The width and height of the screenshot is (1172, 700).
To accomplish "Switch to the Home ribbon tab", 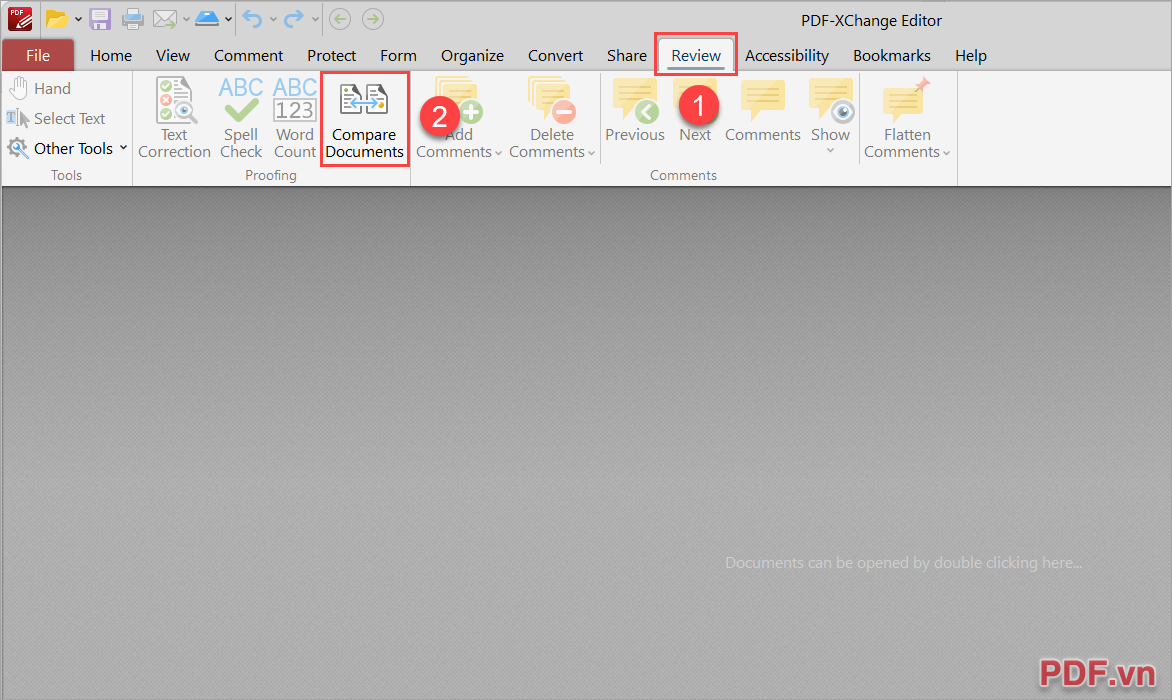I will 111,55.
